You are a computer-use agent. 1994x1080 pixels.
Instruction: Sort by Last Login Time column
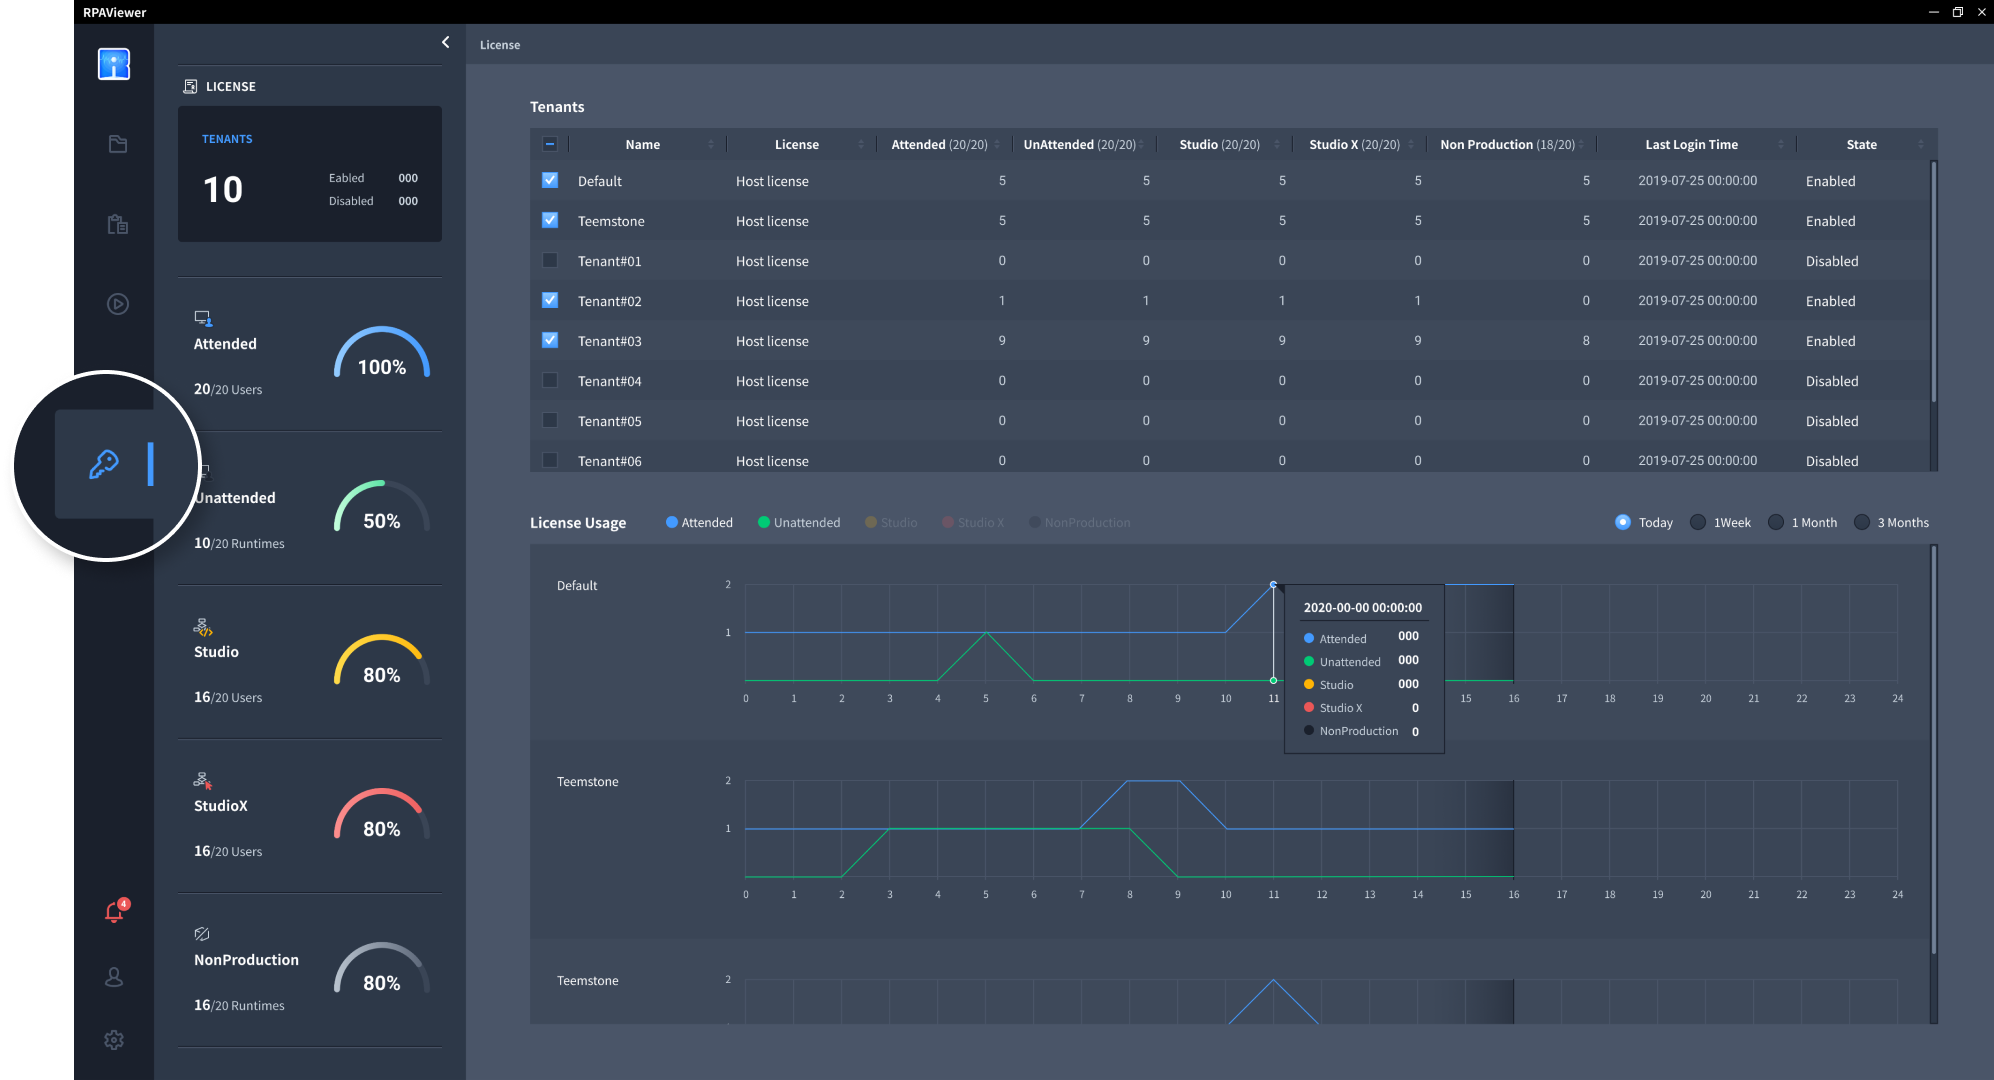1780,144
